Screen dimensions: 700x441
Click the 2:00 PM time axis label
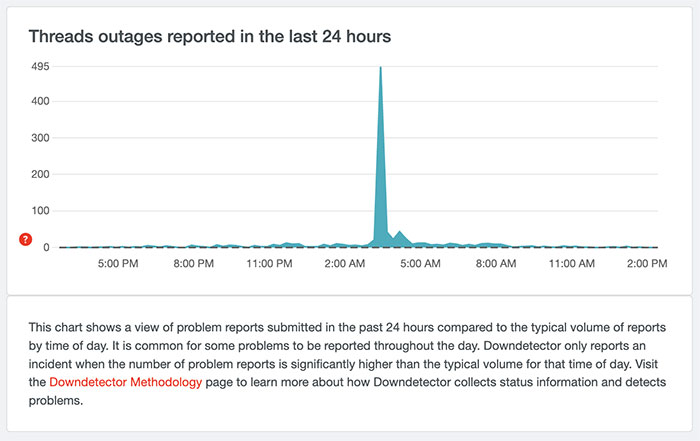coord(646,265)
